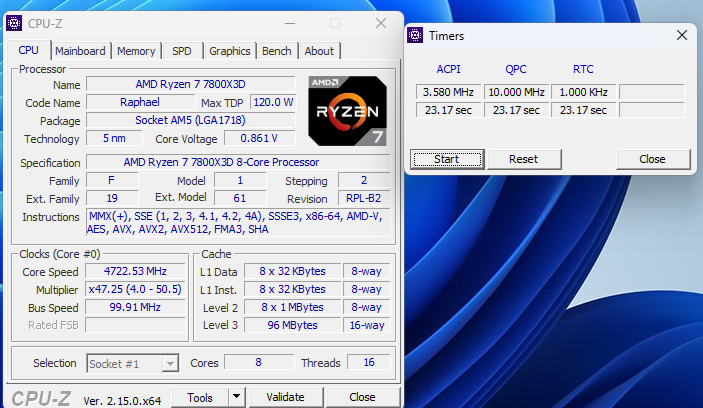Click the L1 Inst. 8 x 32 KBytes value
The height and width of the screenshot is (408, 703).
coord(292,289)
